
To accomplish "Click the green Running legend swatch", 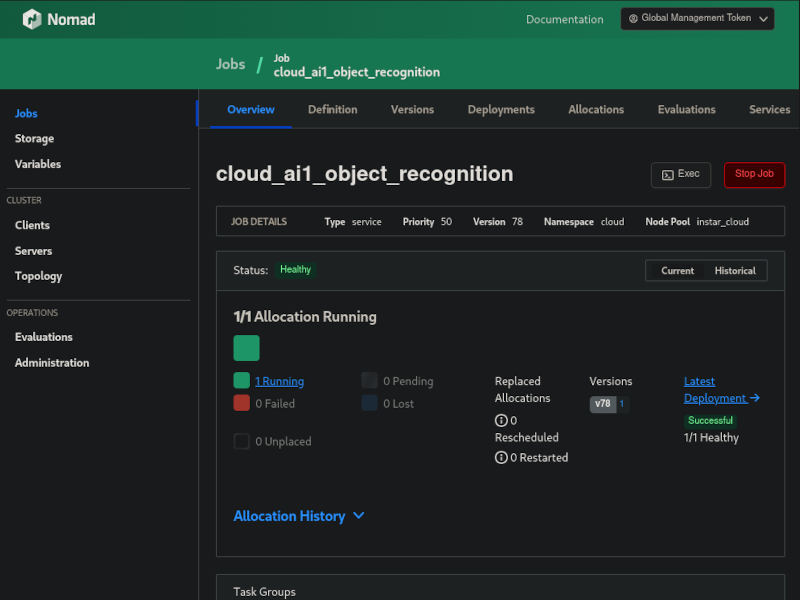I will click(x=241, y=381).
